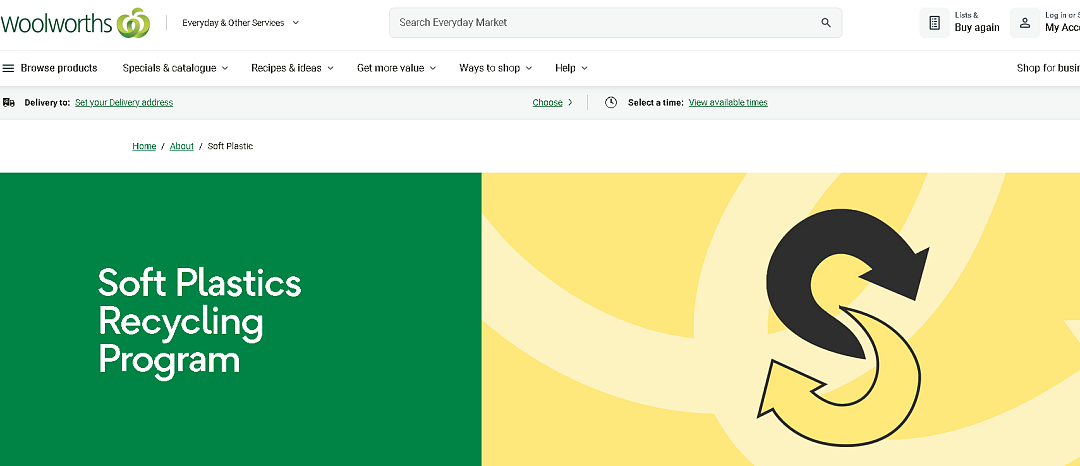Click Soft Plastics Recycling Program heading
The width and height of the screenshot is (1080, 466).
pyautogui.click(x=200, y=321)
